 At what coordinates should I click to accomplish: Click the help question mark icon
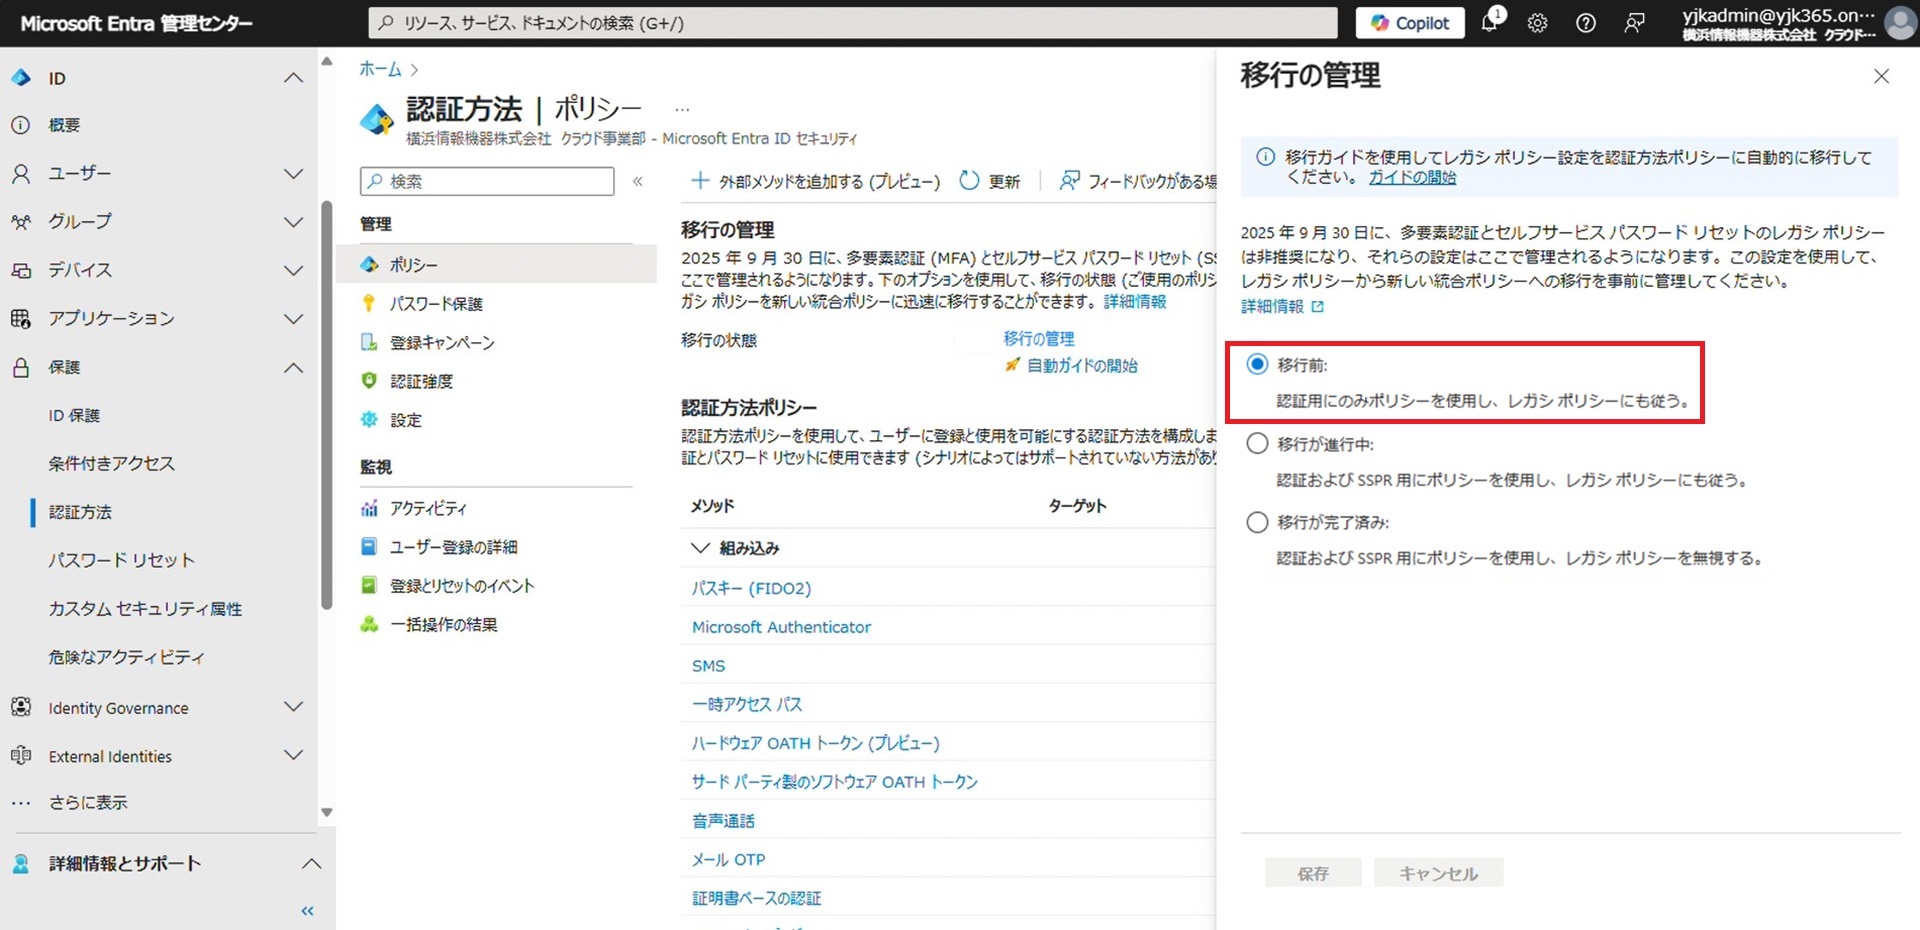[x=1585, y=23]
